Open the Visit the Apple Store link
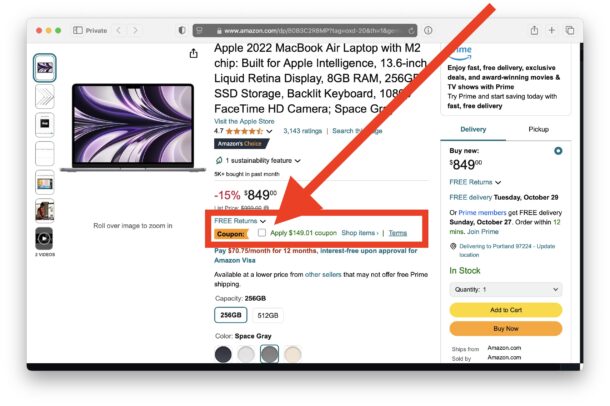The width and height of the screenshot is (610, 406). click(244, 121)
